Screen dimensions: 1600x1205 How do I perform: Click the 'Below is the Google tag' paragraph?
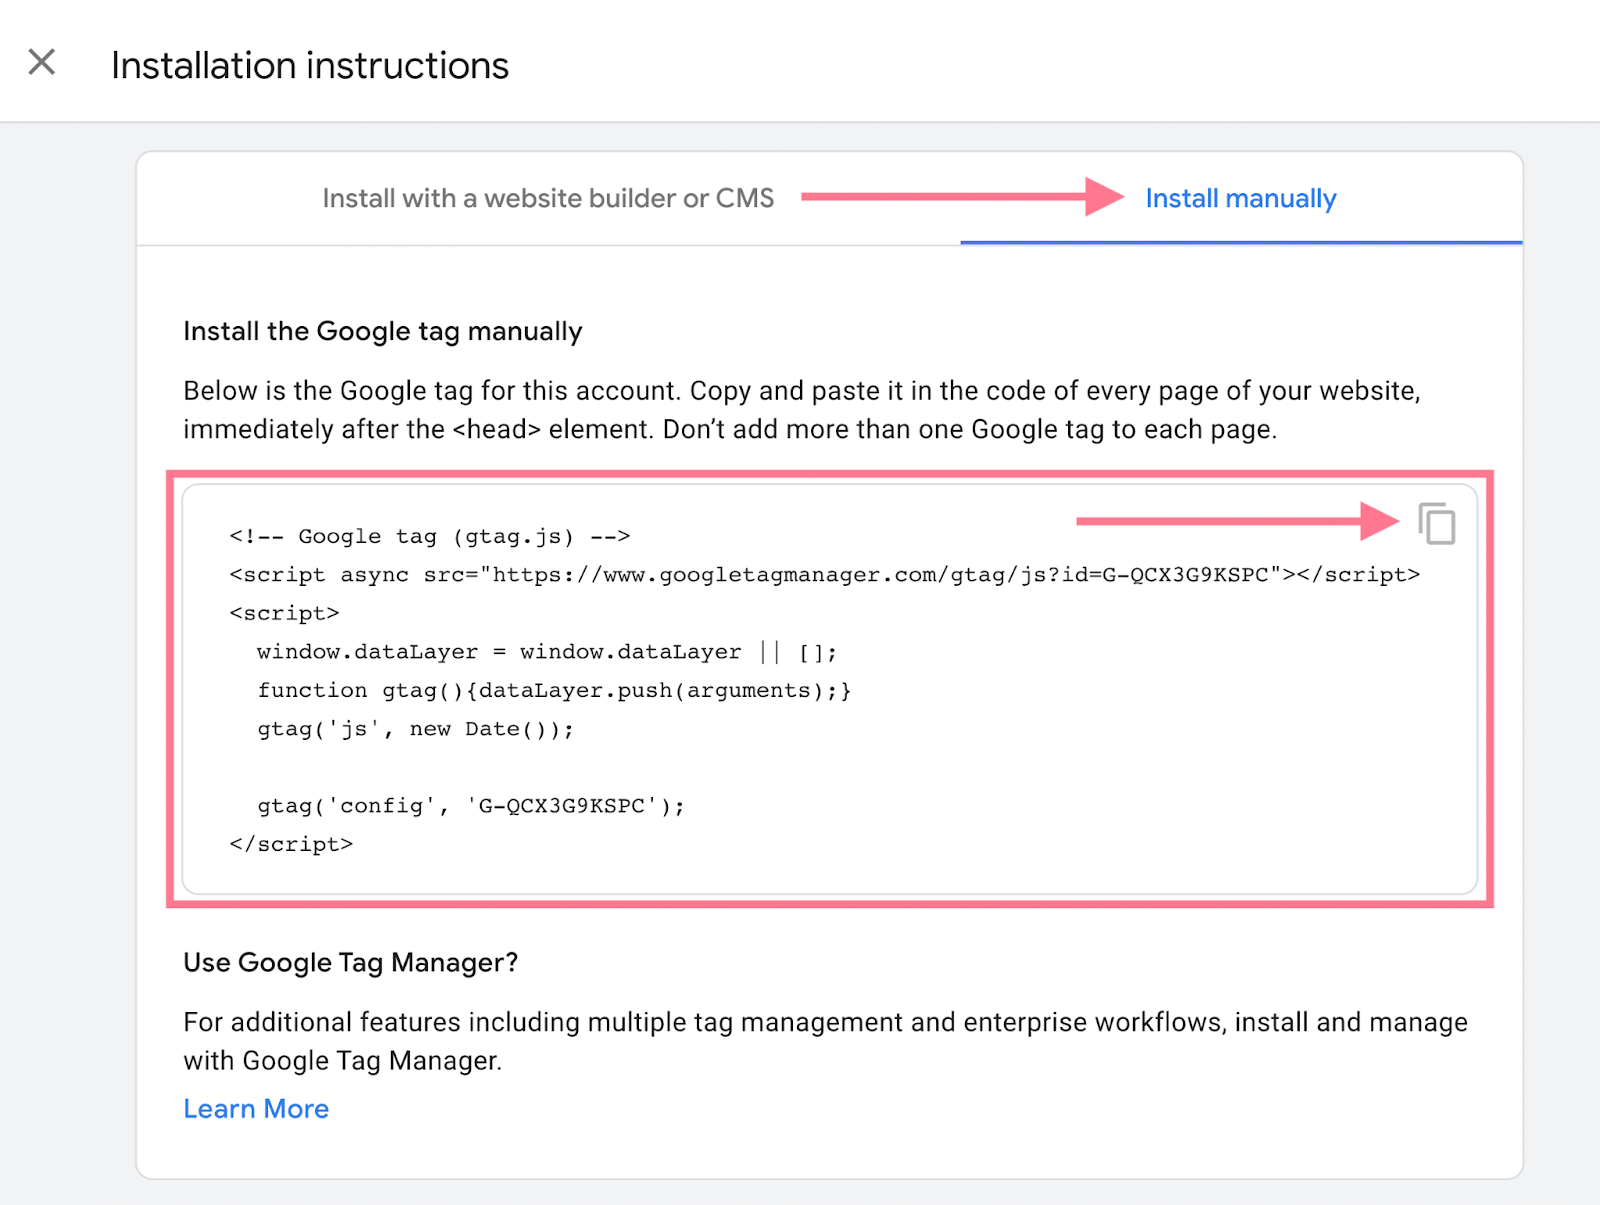(802, 410)
